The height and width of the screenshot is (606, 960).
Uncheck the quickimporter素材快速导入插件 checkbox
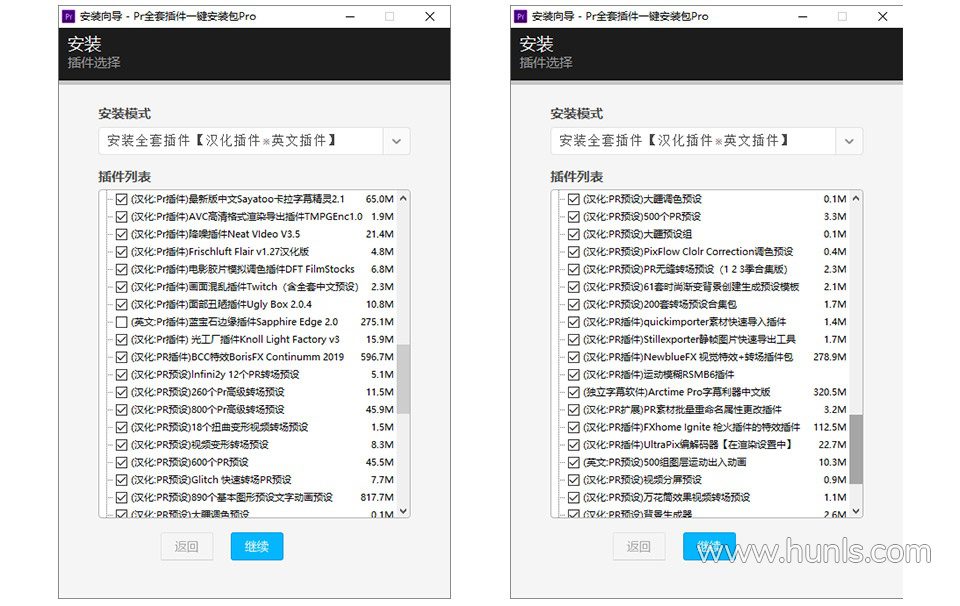tap(574, 322)
